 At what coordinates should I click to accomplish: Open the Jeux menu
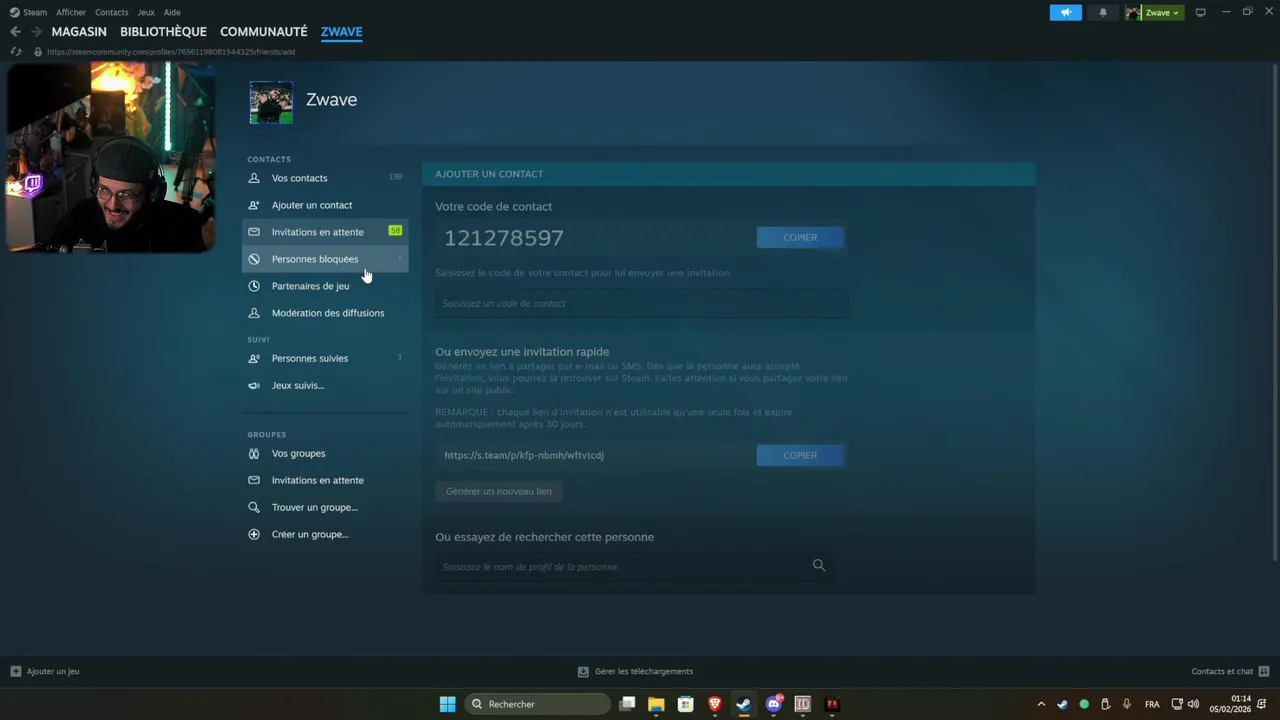click(x=146, y=12)
